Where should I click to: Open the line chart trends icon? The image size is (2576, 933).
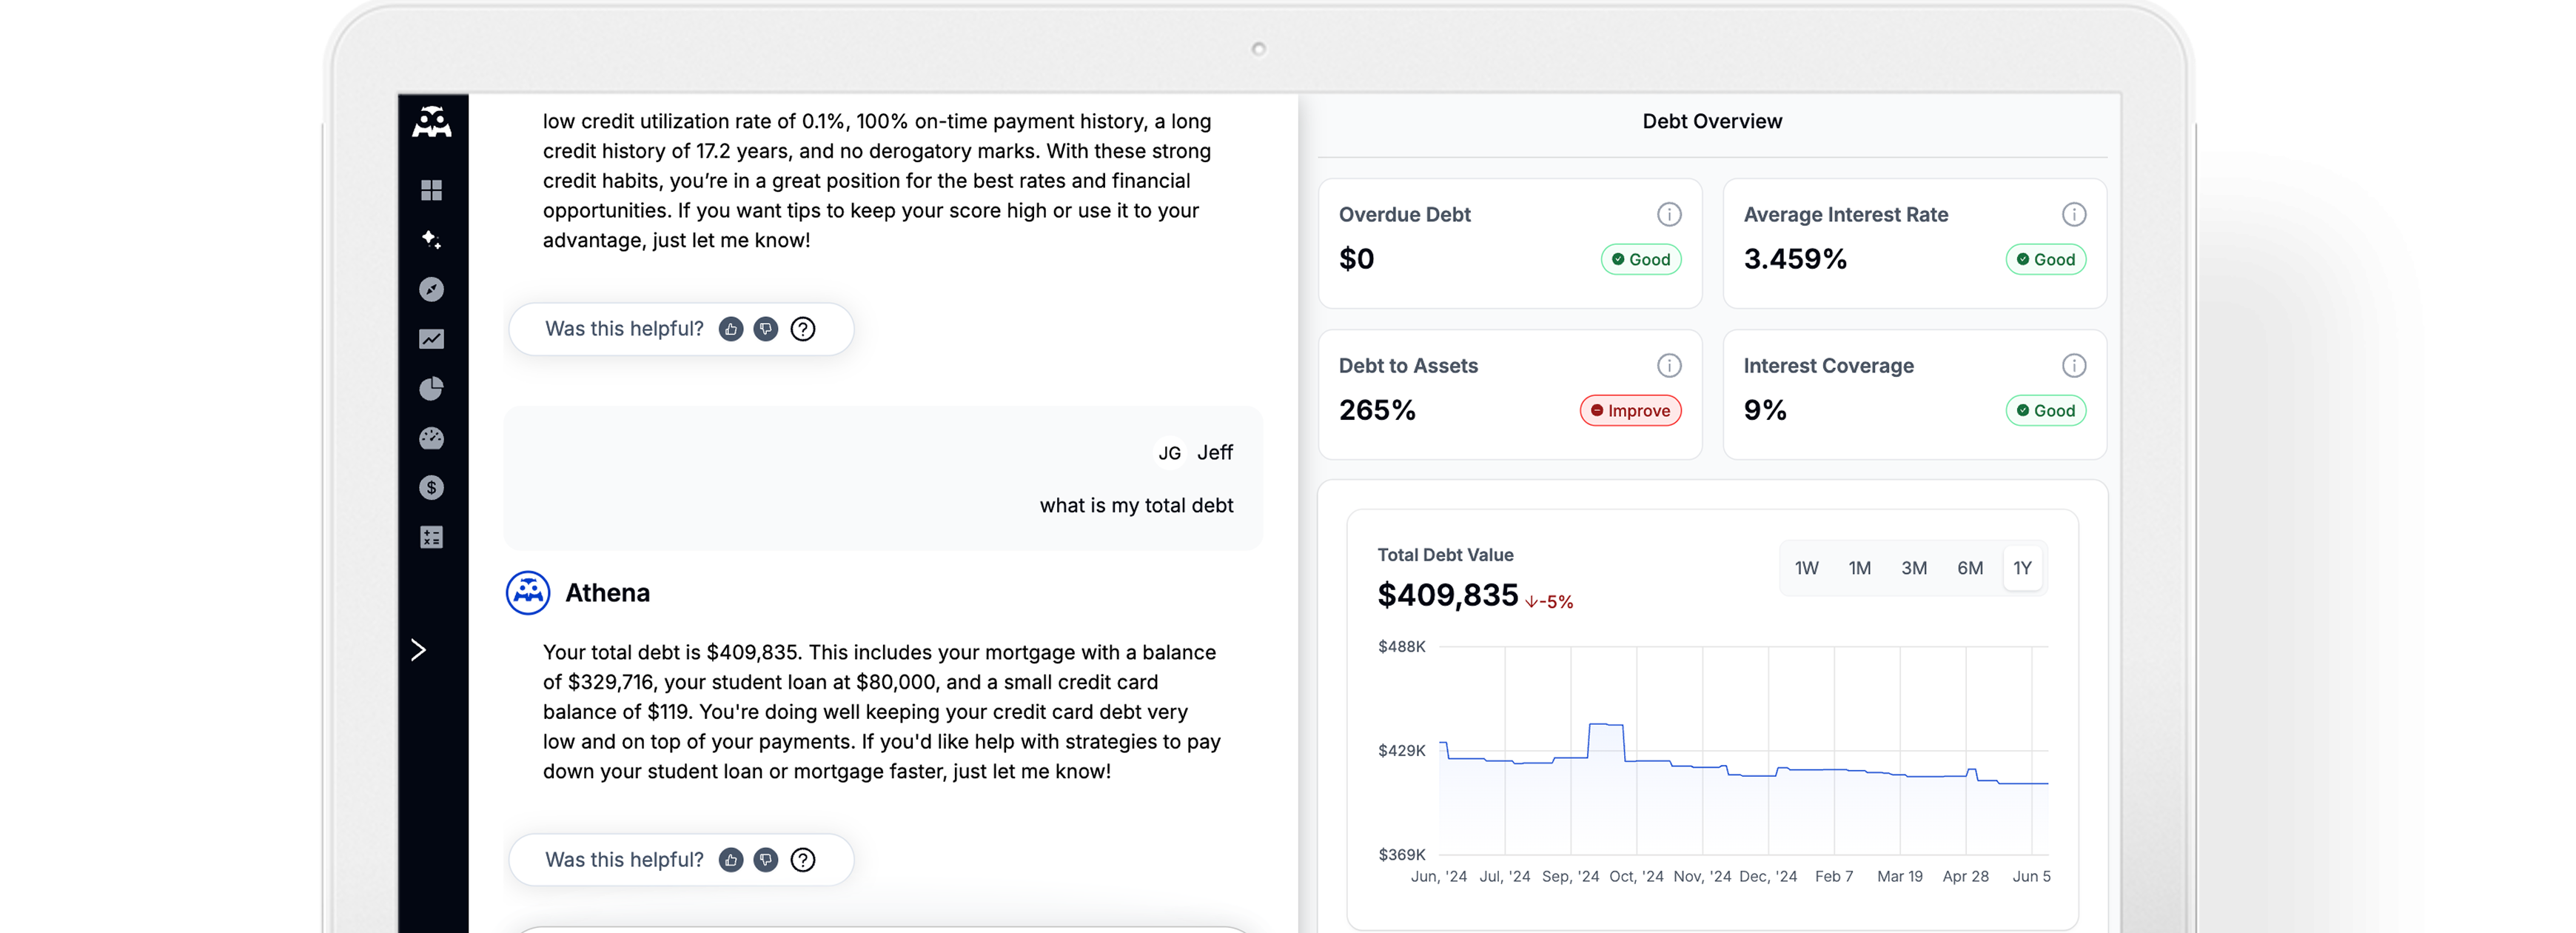point(432,339)
